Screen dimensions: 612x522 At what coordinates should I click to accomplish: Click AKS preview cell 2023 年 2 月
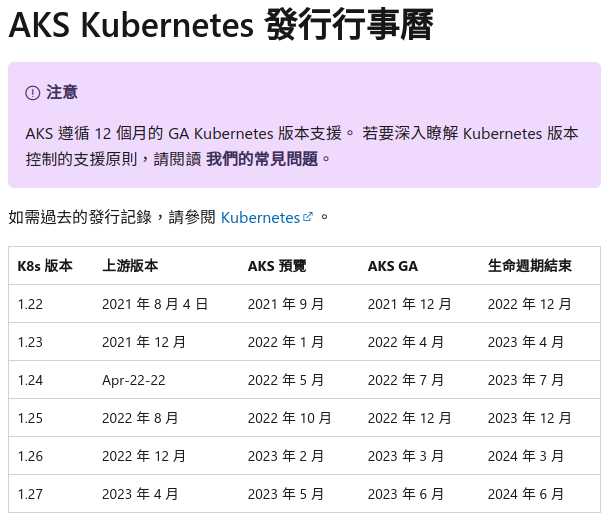[x=286, y=456]
